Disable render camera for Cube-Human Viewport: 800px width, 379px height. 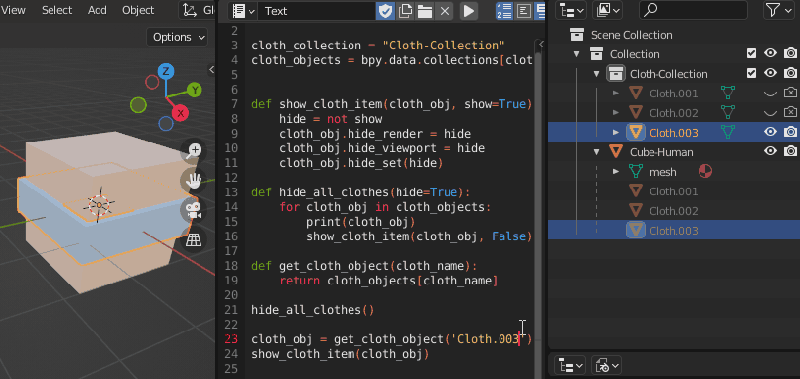[x=790, y=151]
